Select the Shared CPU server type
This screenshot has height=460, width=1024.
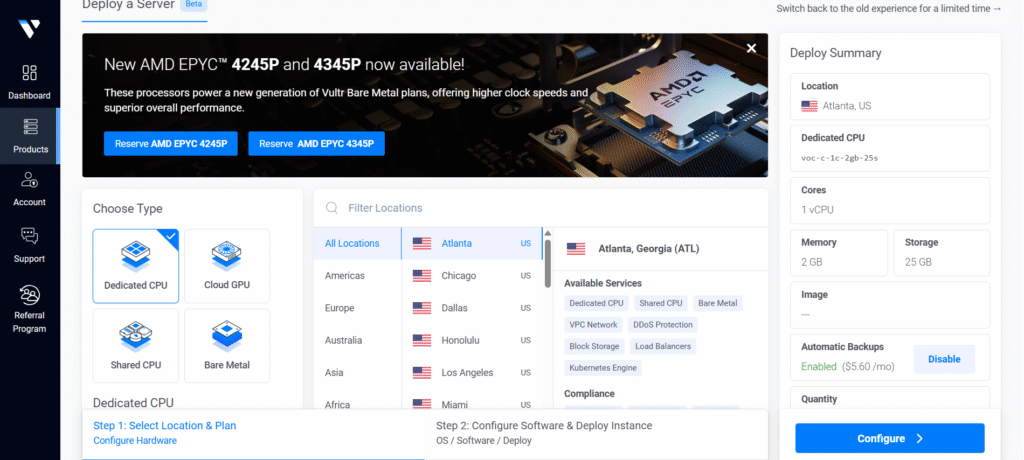[136, 344]
